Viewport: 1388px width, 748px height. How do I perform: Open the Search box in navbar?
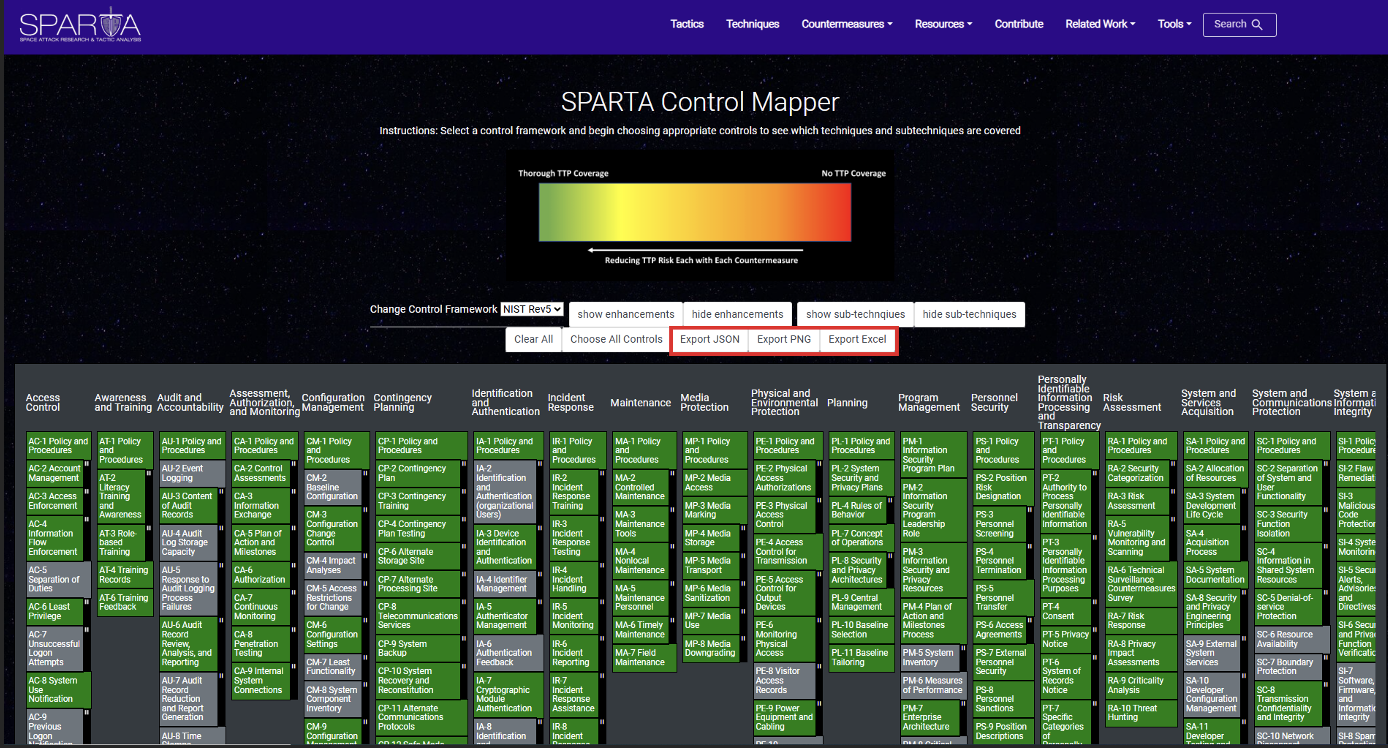(1239, 24)
